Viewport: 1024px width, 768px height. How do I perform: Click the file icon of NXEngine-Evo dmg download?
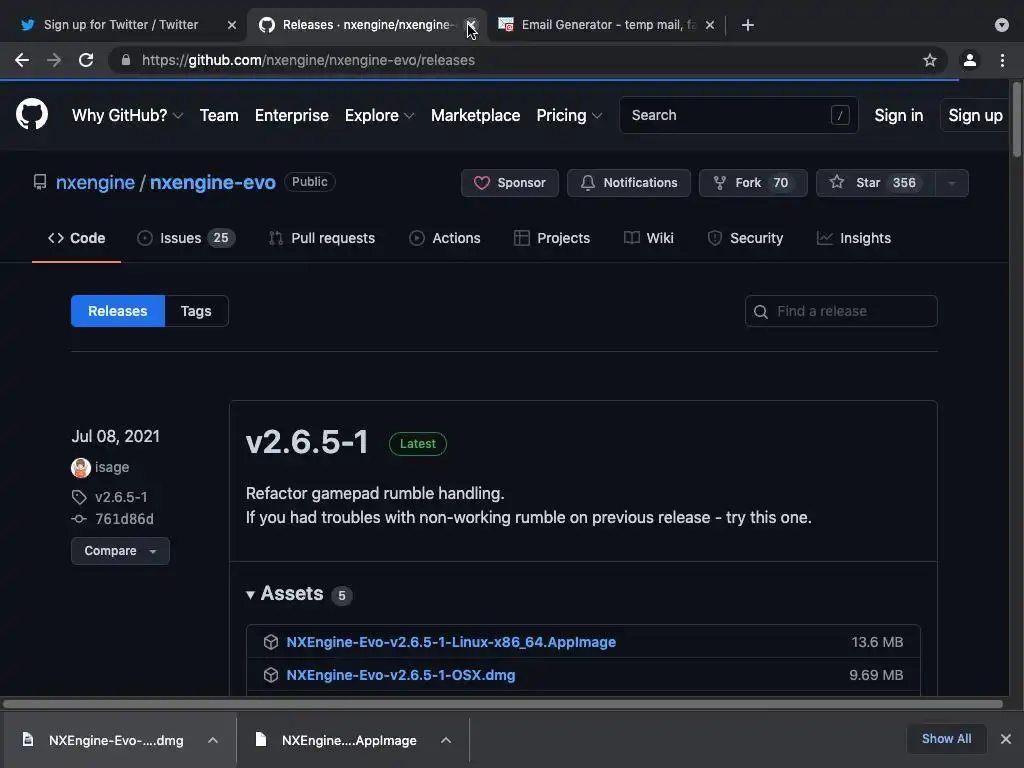click(x=27, y=739)
